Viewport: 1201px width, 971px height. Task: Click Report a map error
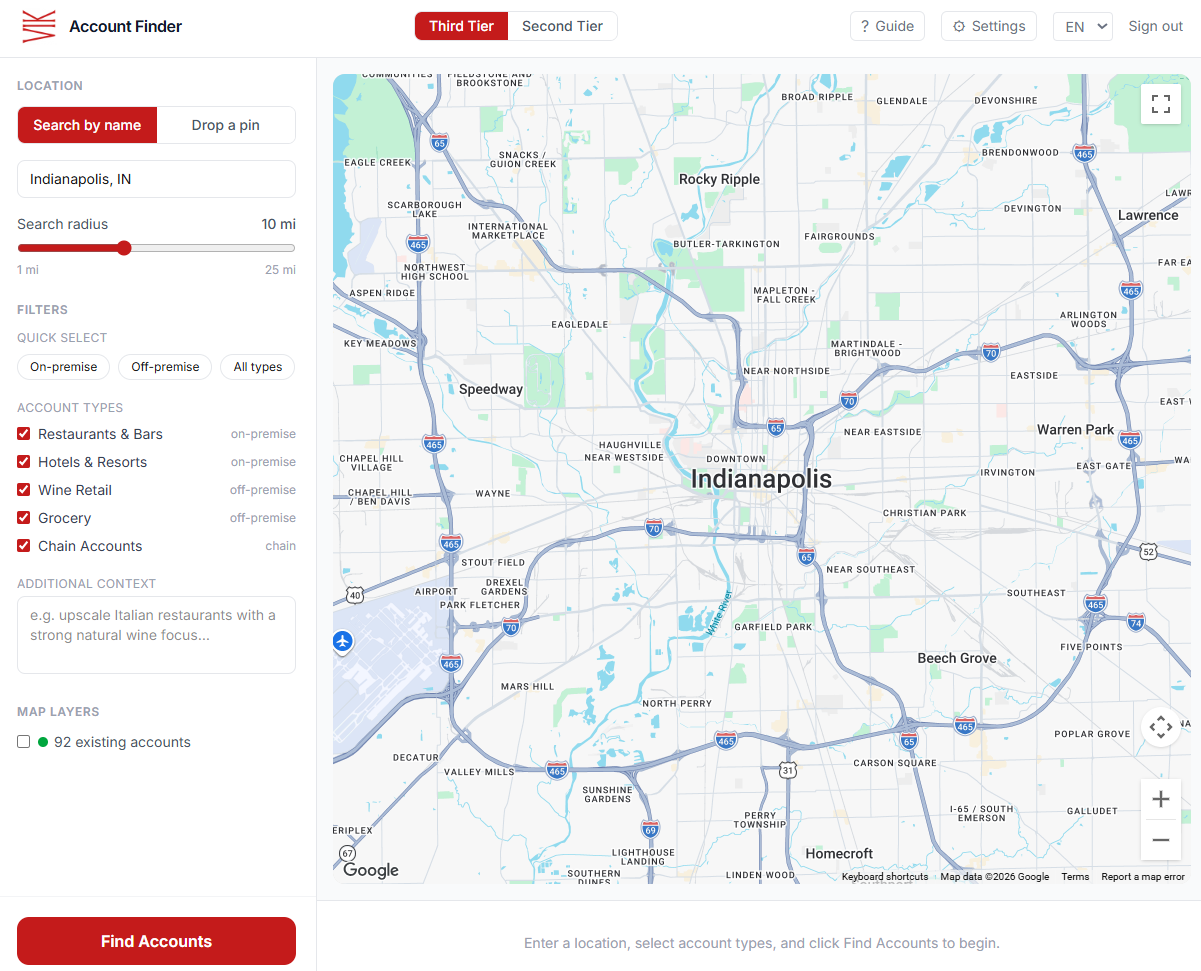click(1143, 877)
